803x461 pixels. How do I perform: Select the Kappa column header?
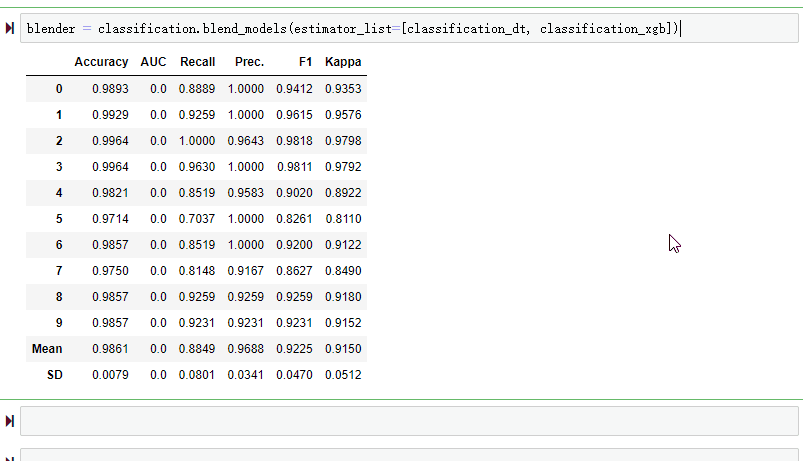pyautogui.click(x=343, y=62)
